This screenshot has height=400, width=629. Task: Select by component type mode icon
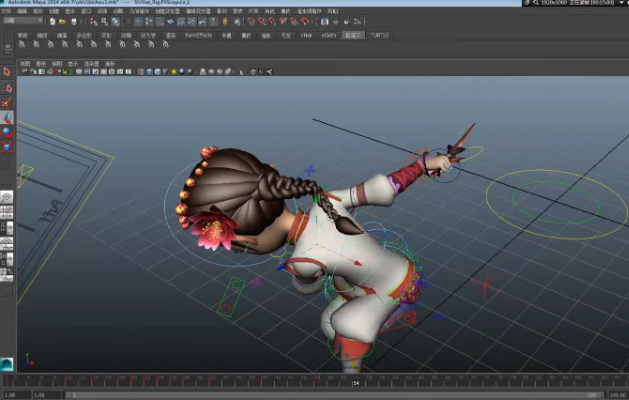coord(115,22)
